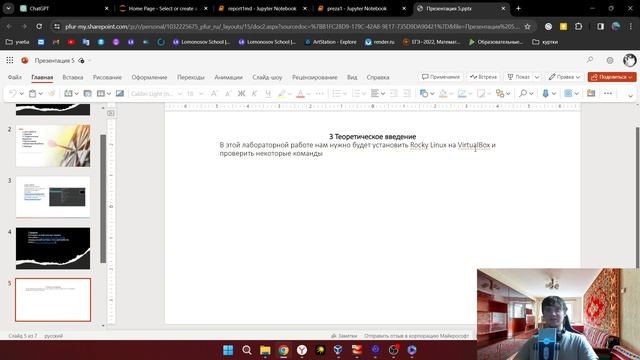Click the Поделиться share button
640x360 pixels.
(612, 77)
